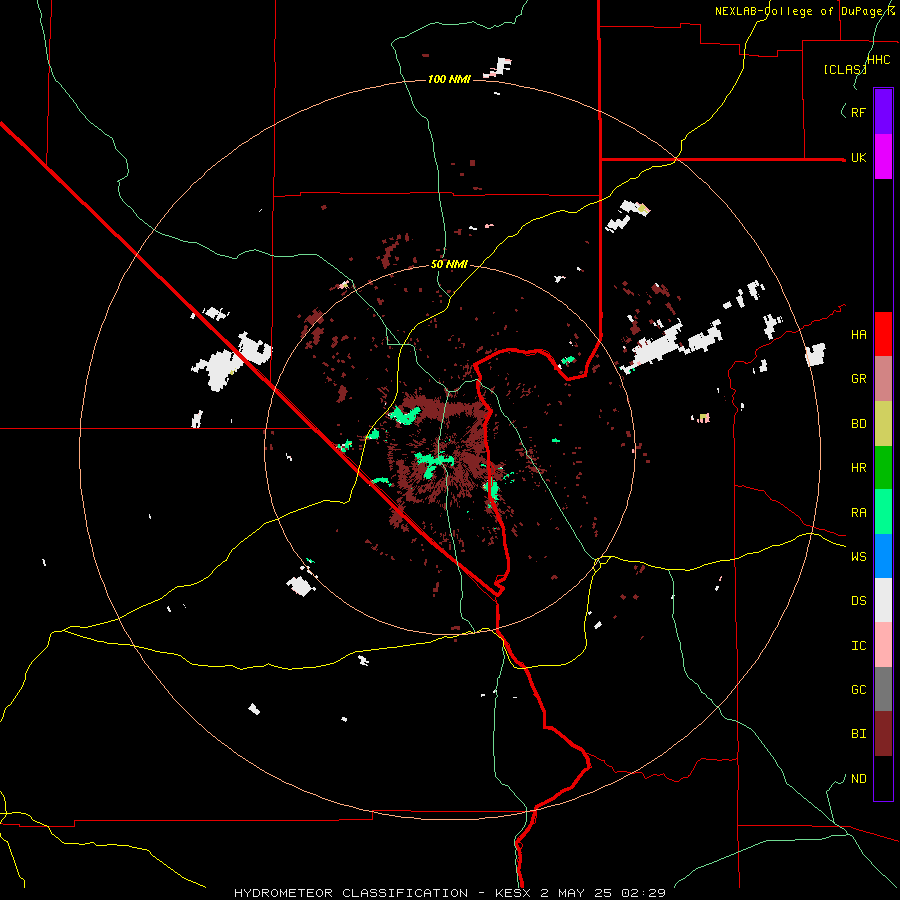Click the white DS legend swatch

[883, 600]
